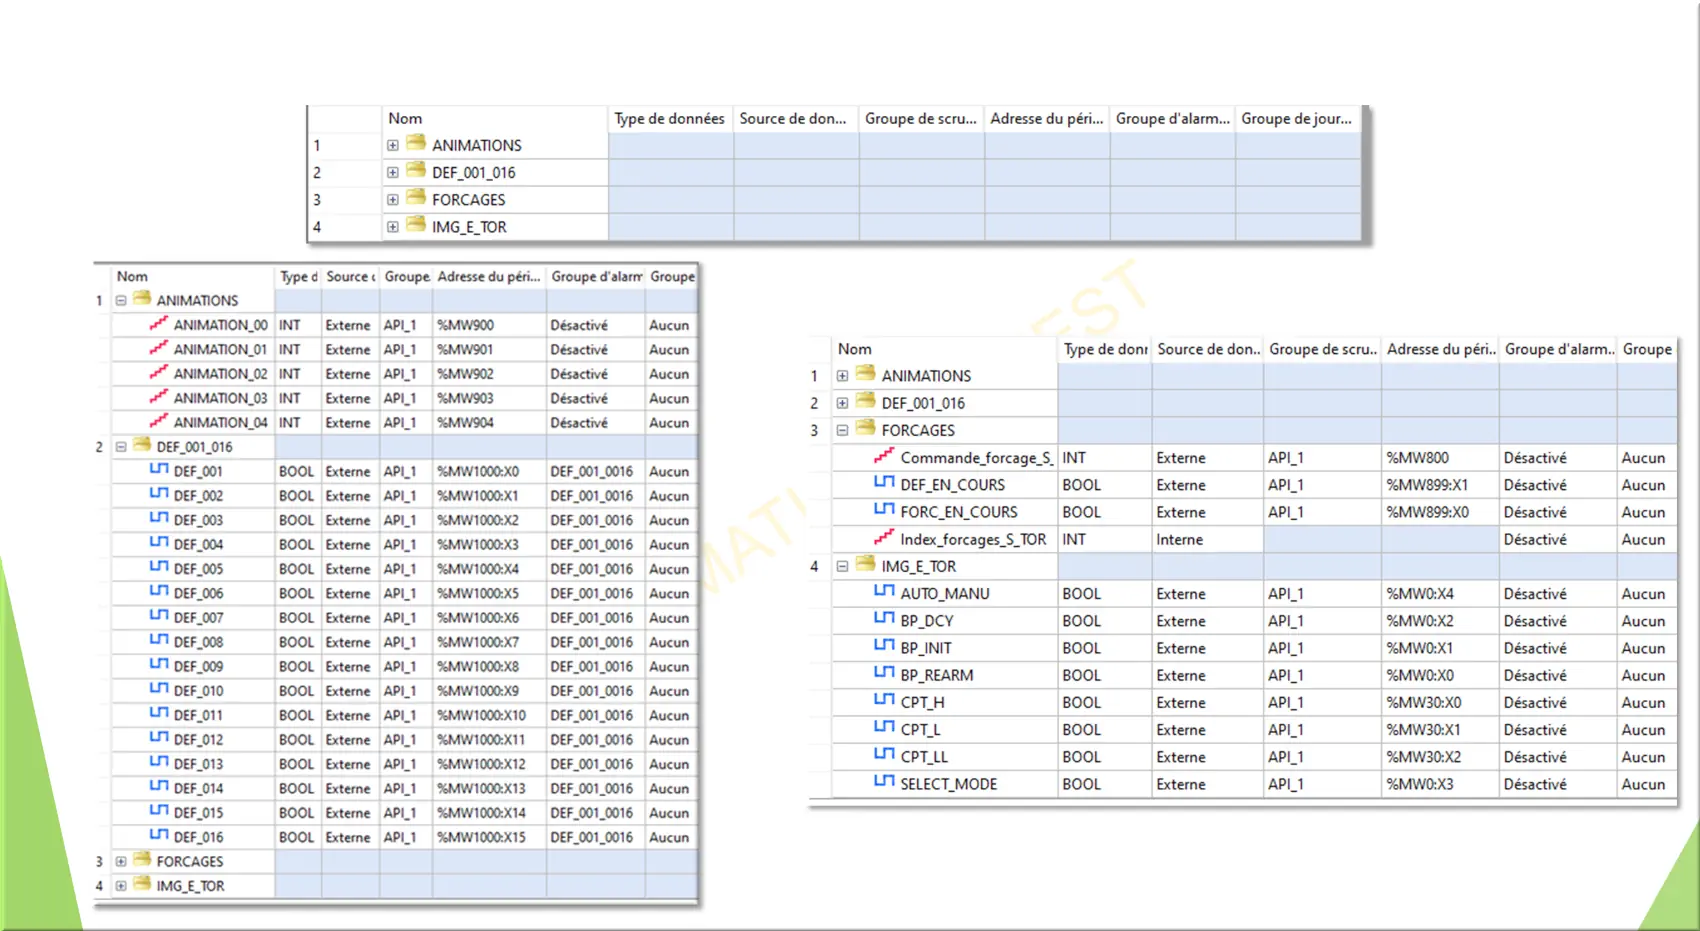
Task: Click the BP_DCY boolean tag icon
Action: coord(883,620)
